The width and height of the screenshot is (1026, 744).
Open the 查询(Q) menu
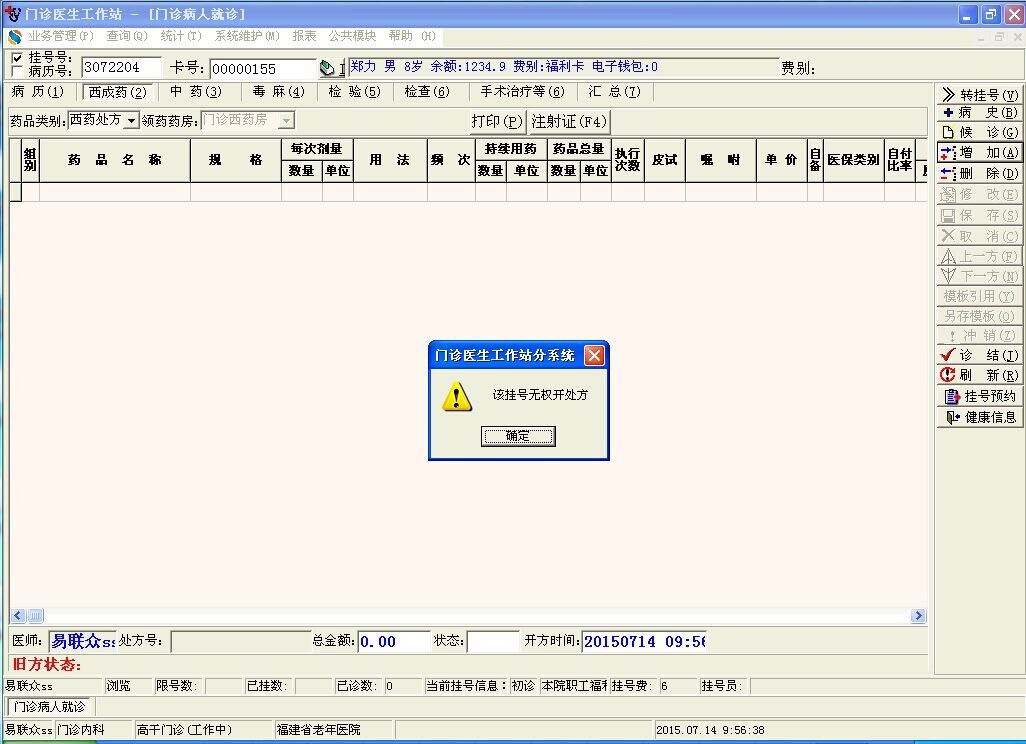(127, 36)
